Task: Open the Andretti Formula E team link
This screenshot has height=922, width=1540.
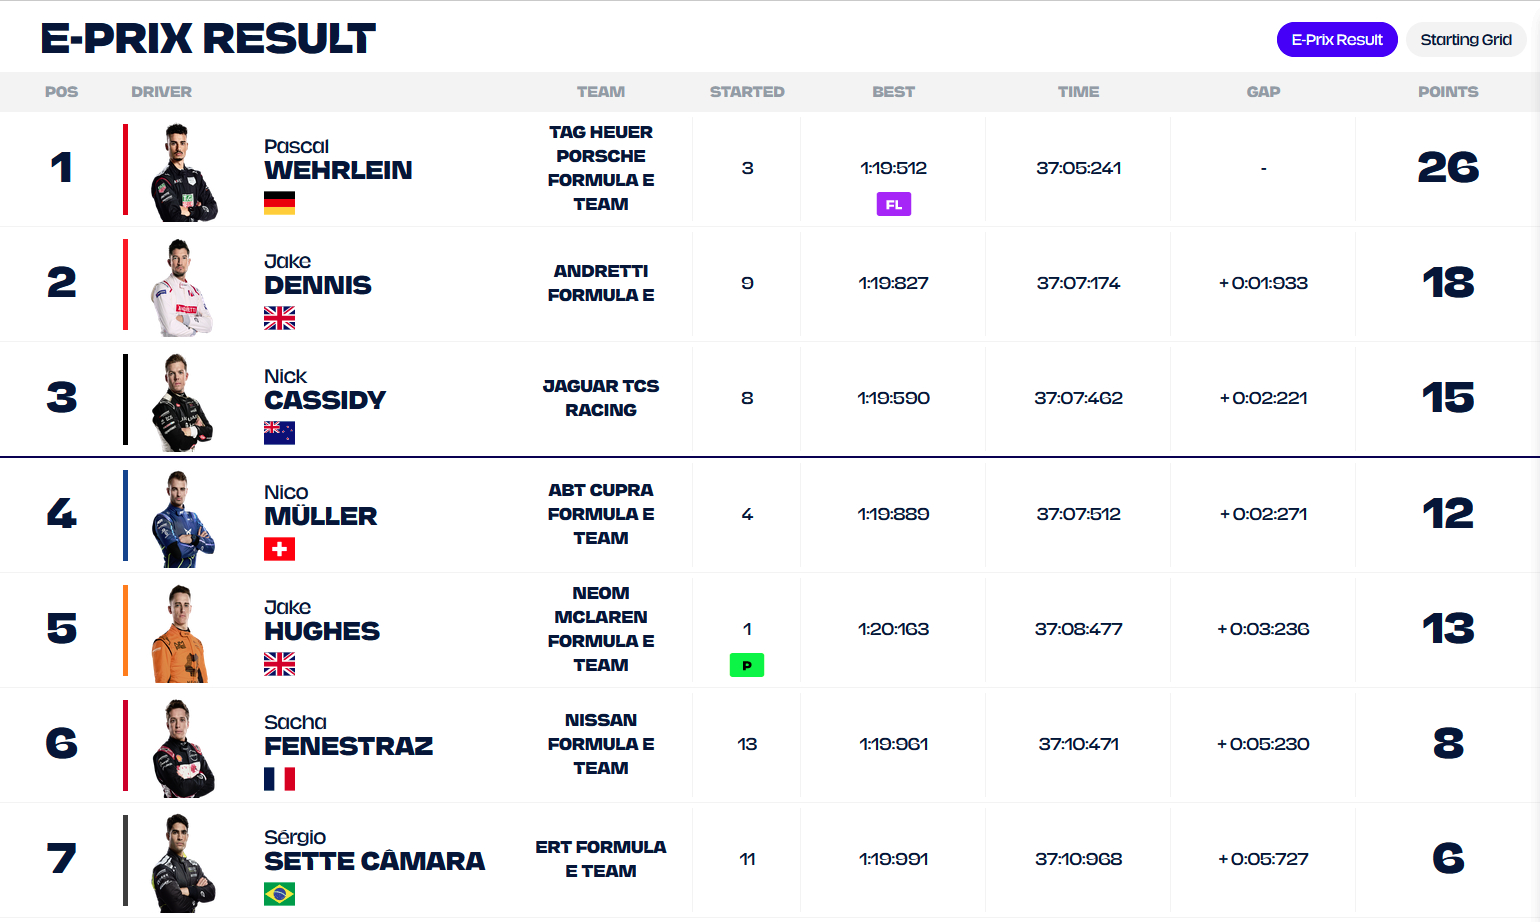Action: pyautogui.click(x=601, y=283)
